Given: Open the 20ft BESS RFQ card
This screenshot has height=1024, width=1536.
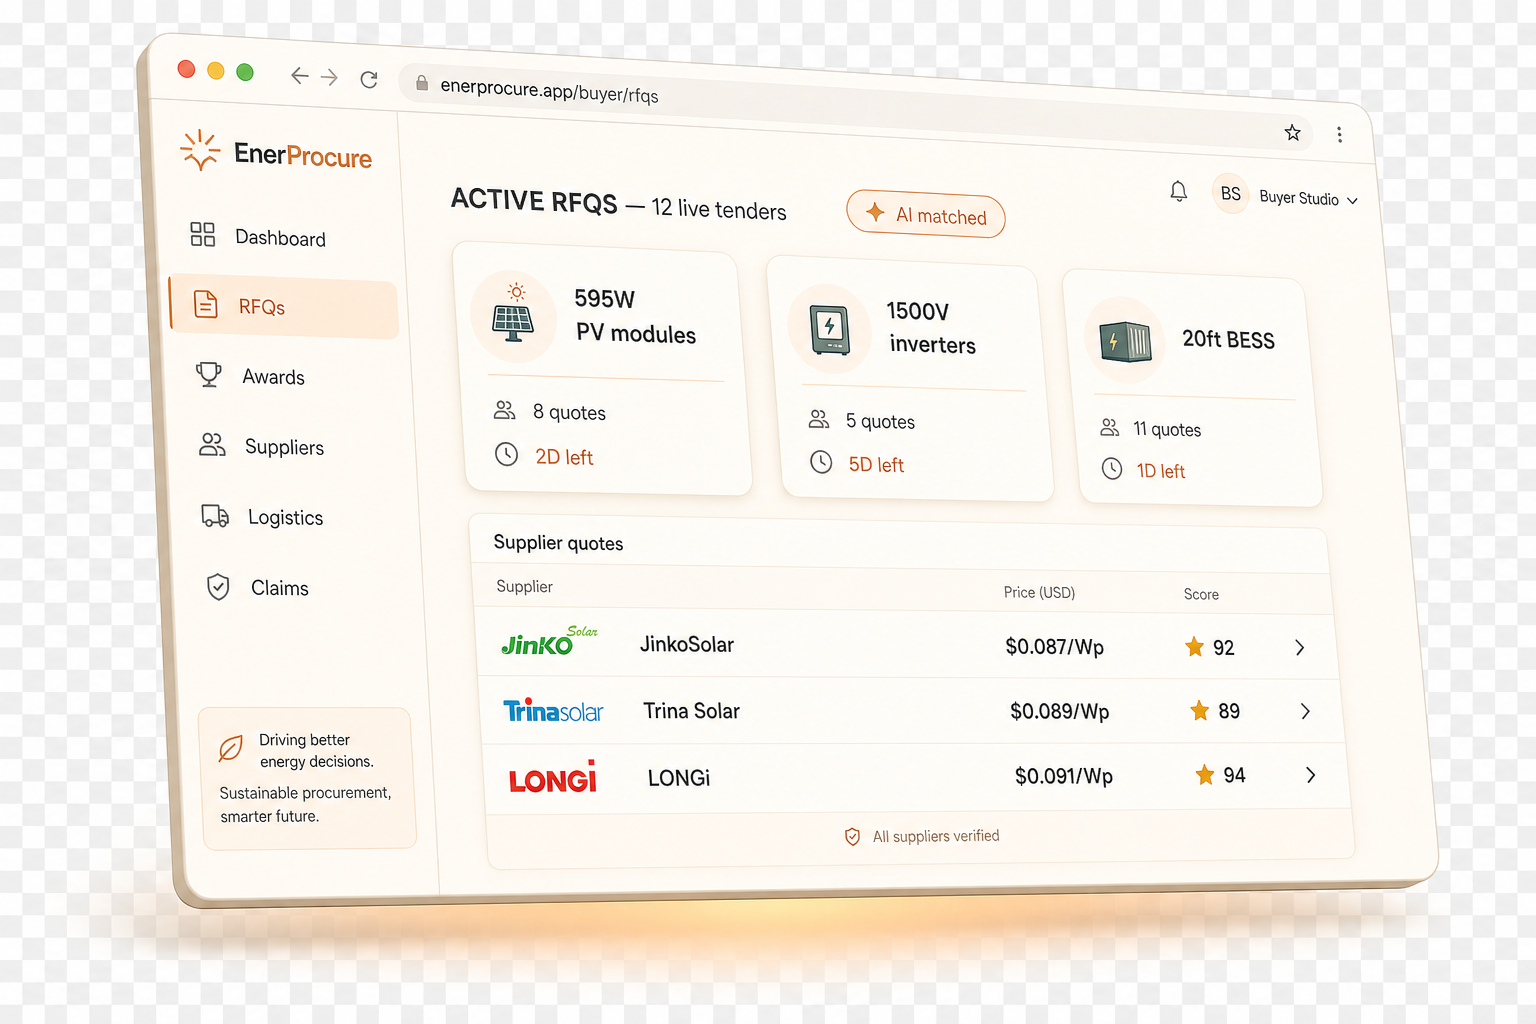Looking at the screenshot, I should pyautogui.click(x=1193, y=388).
